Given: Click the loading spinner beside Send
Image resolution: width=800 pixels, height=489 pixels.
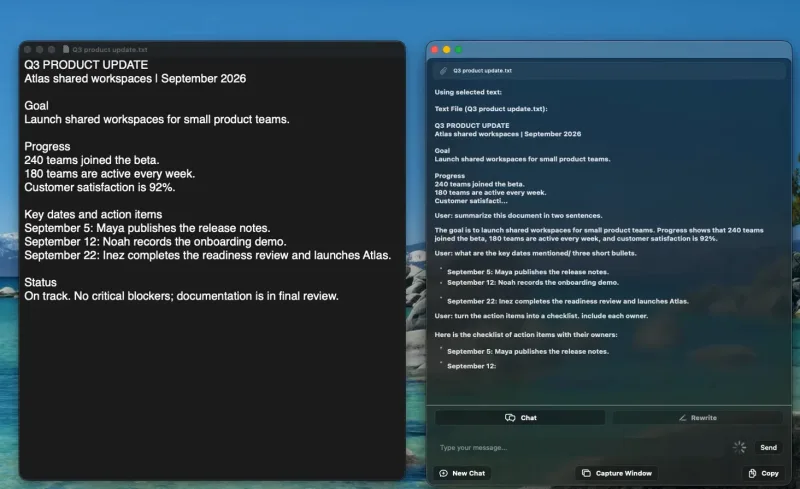Looking at the screenshot, I should (x=739, y=447).
